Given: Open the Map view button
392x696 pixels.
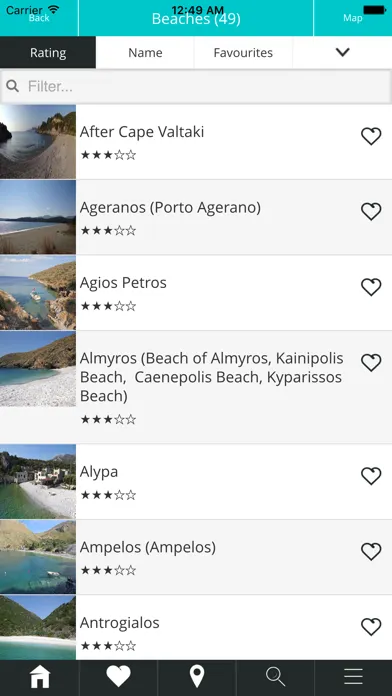Looking at the screenshot, I should click(353, 18).
